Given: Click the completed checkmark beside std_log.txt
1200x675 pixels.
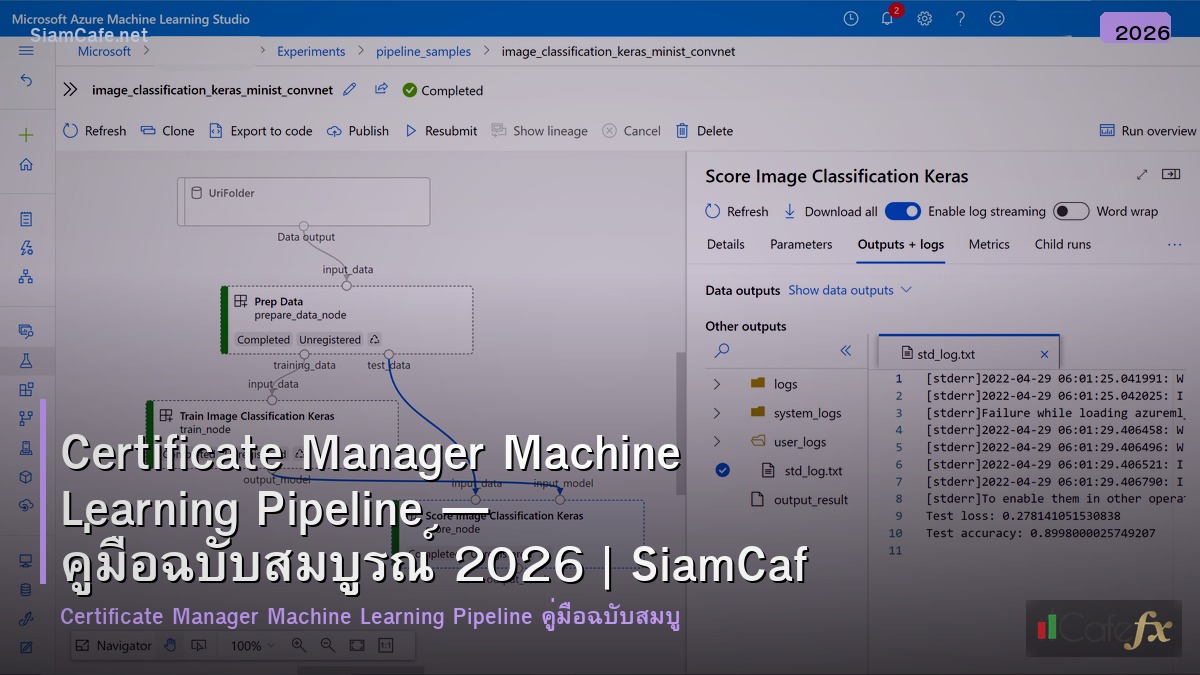Looking at the screenshot, I should [x=722, y=469].
